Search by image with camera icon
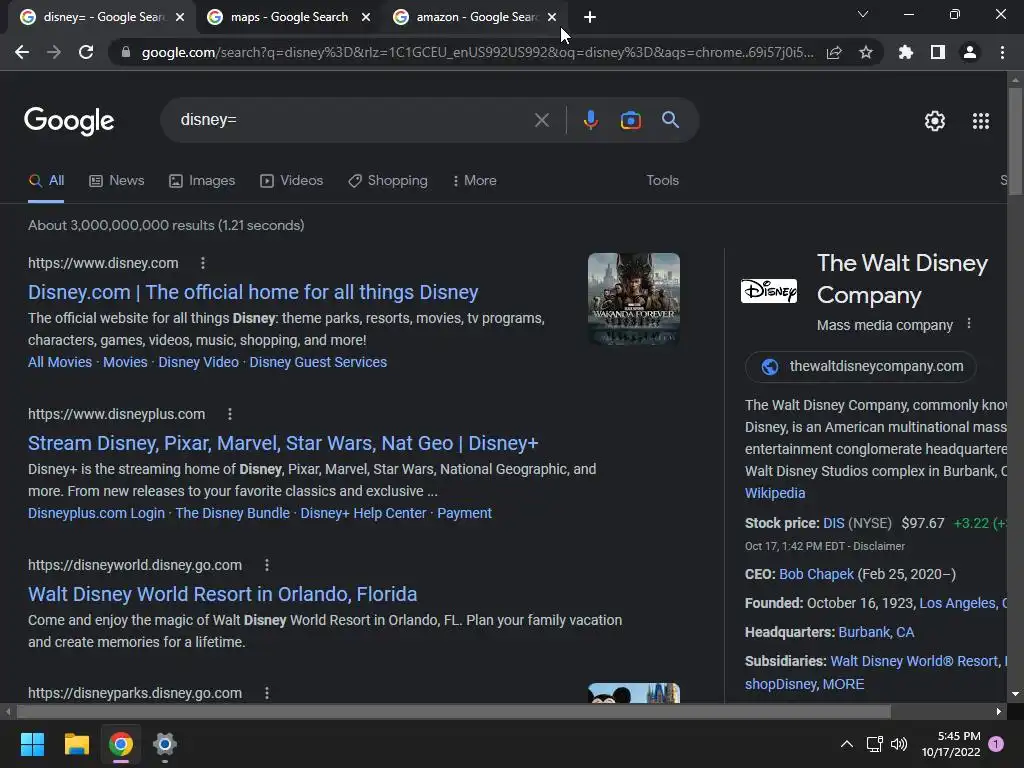 click(x=631, y=120)
